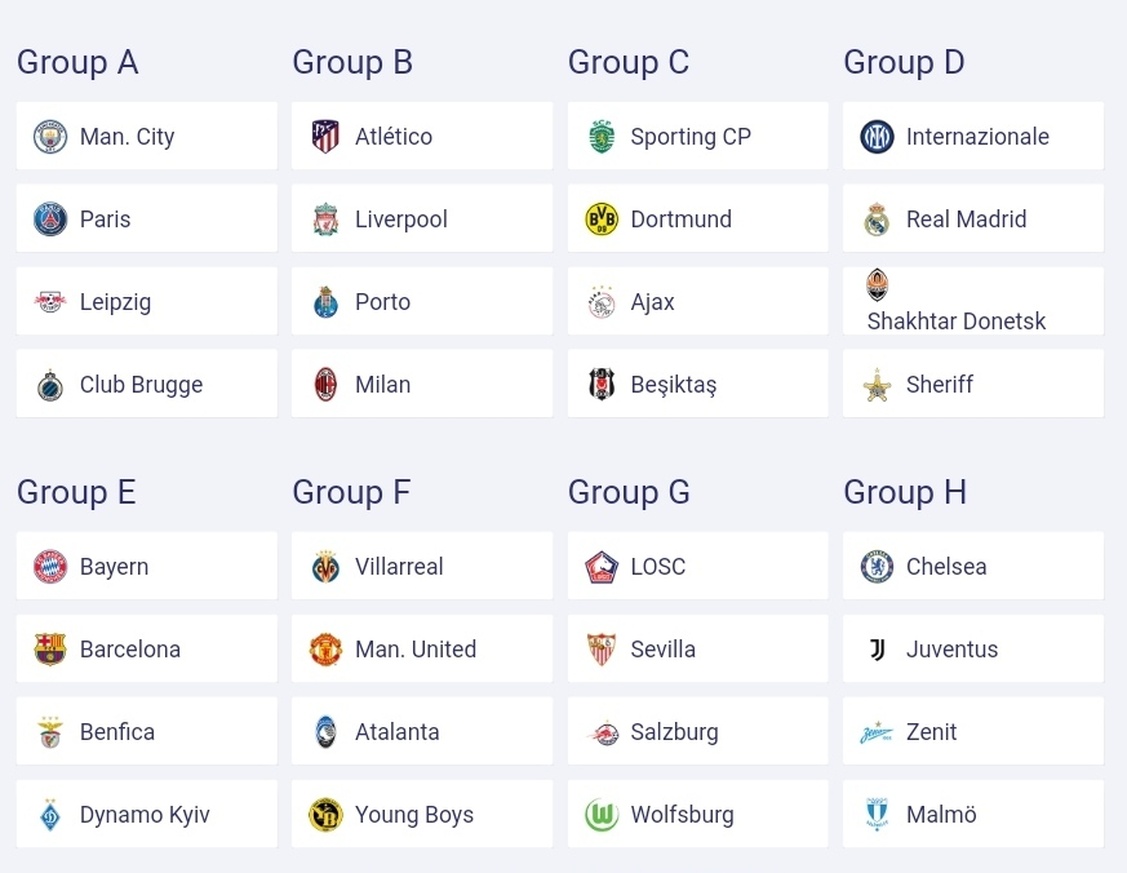The width and height of the screenshot is (1127, 873).
Task: Open the Chelsea team card
Action: click(972, 566)
